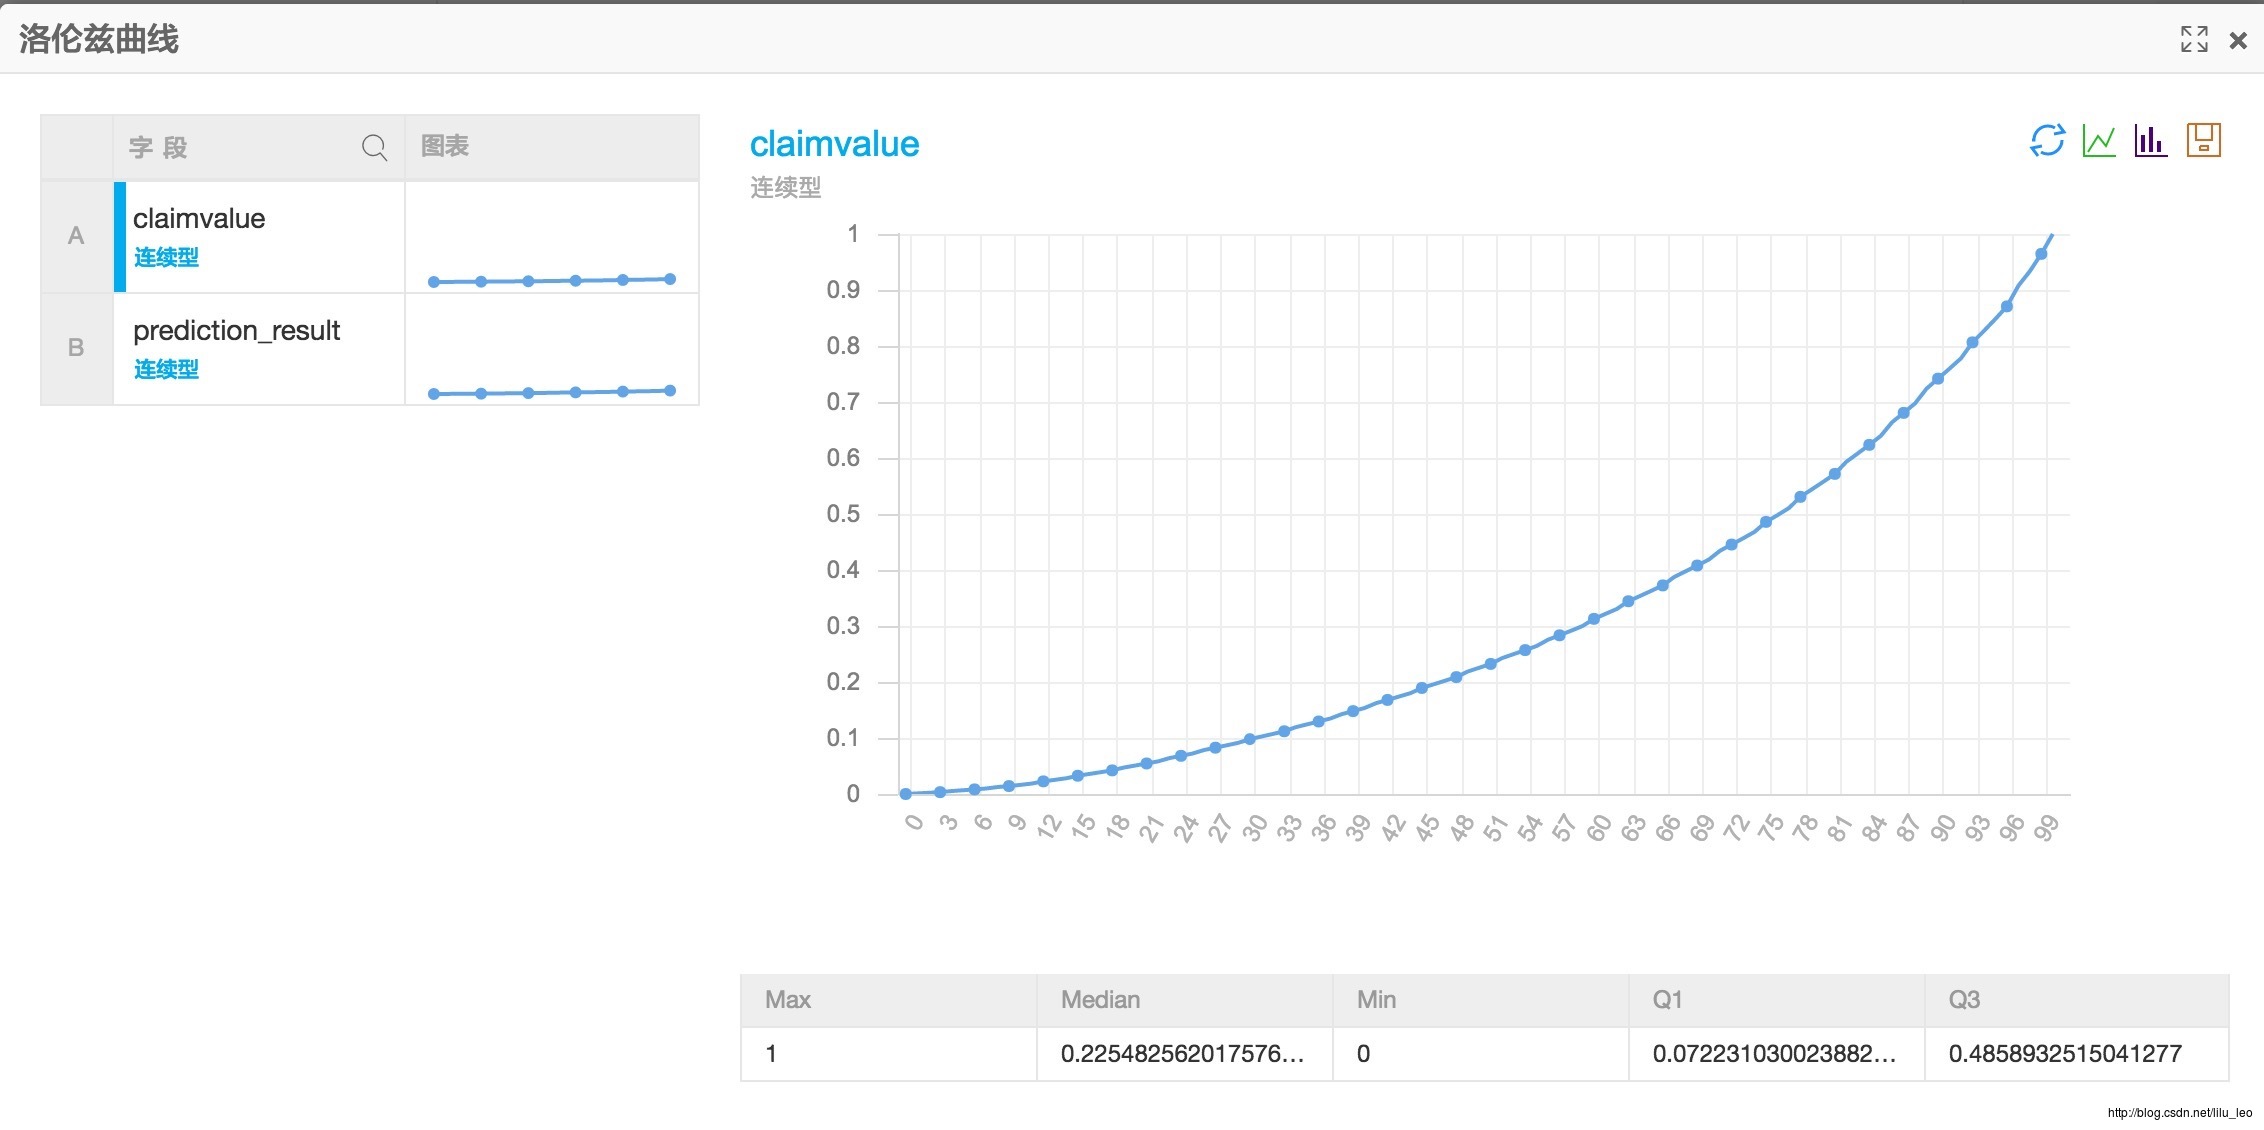The height and width of the screenshot is (1130, 2264).
Task: Click the blog.csdn.net watermark link
Action: pyautogui.click(x=2179, y=1112)
